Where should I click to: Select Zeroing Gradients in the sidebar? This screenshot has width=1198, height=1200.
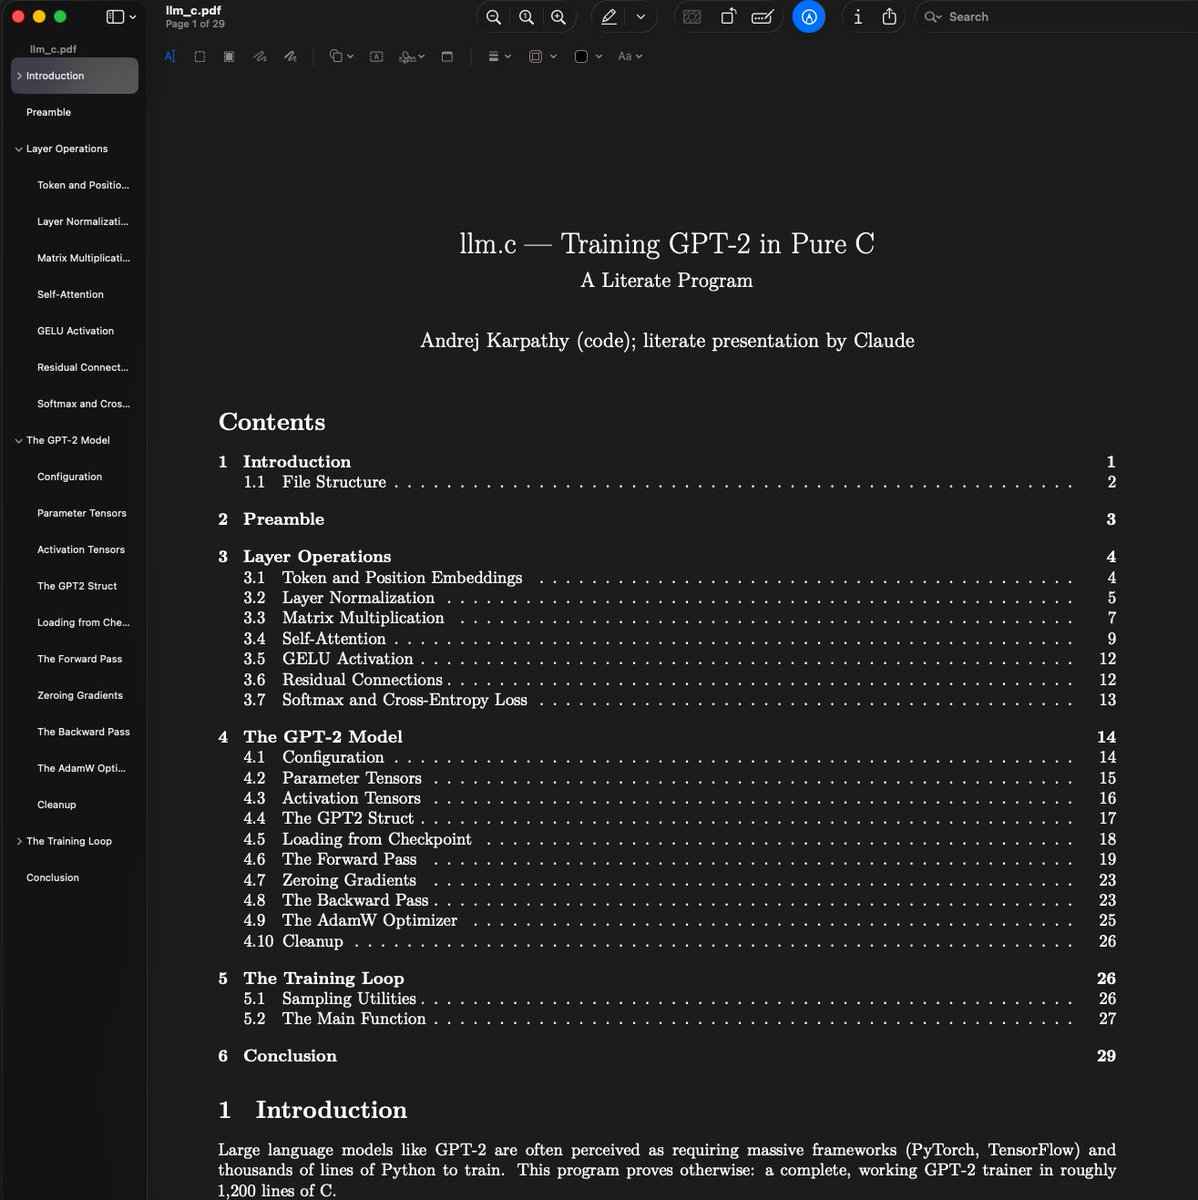[80, 695]
